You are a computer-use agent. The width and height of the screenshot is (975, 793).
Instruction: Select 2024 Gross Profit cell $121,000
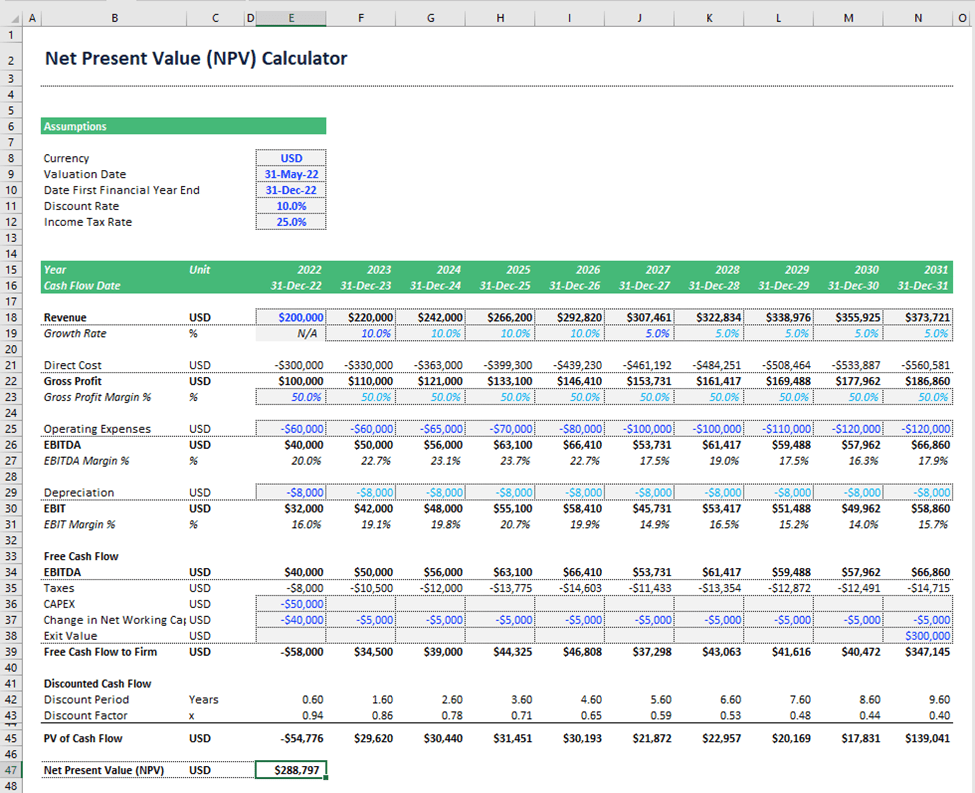430,381
